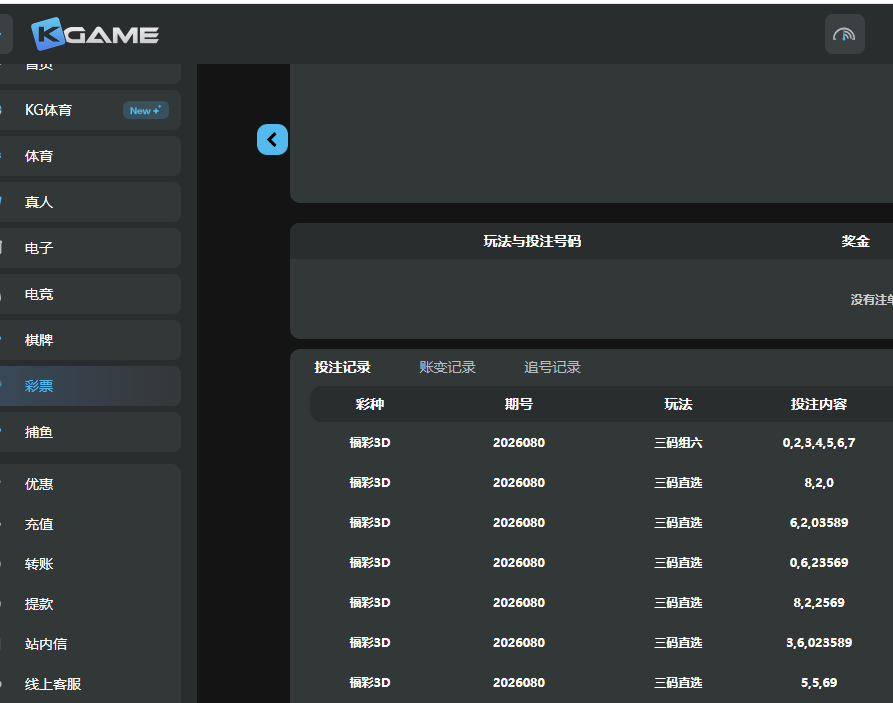The image size is (893, 703).
Task: Click the KGAME logo
Action: pyautogui.click(x=95, y=34)
